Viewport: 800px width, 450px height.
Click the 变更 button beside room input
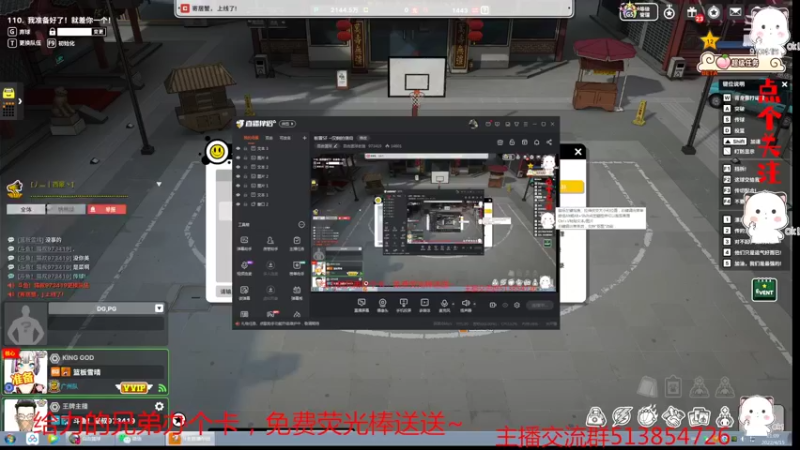coord(98,32)
